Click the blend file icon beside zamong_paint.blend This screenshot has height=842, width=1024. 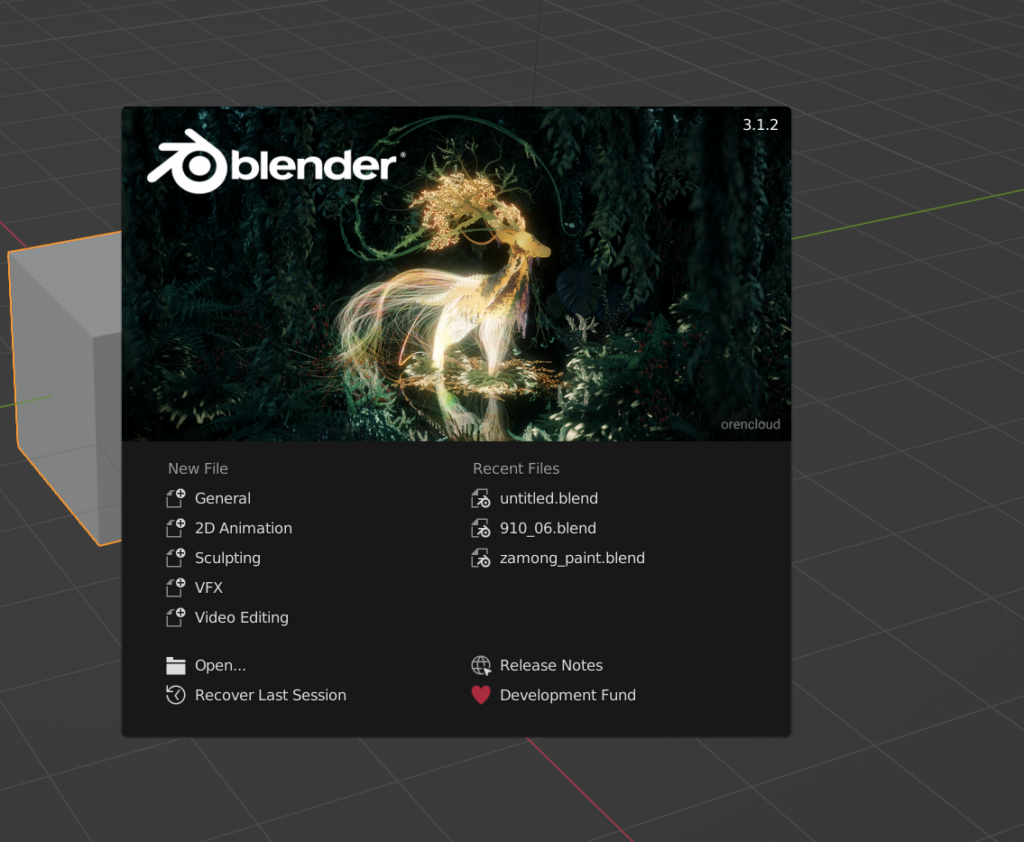pos(481,558)
